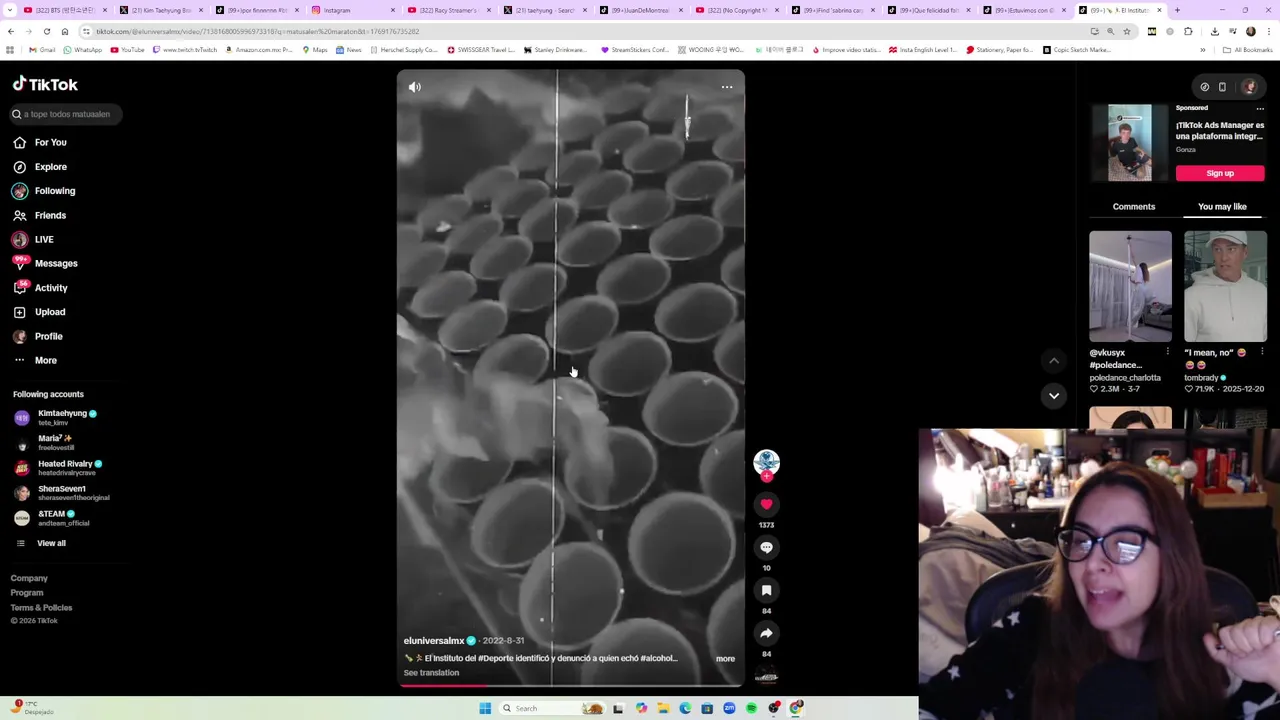Viewport: 1280px width, 720px height.
Task: Click 'See translation' under the caption
Action: pyautogui.click(x=431, y=673)
